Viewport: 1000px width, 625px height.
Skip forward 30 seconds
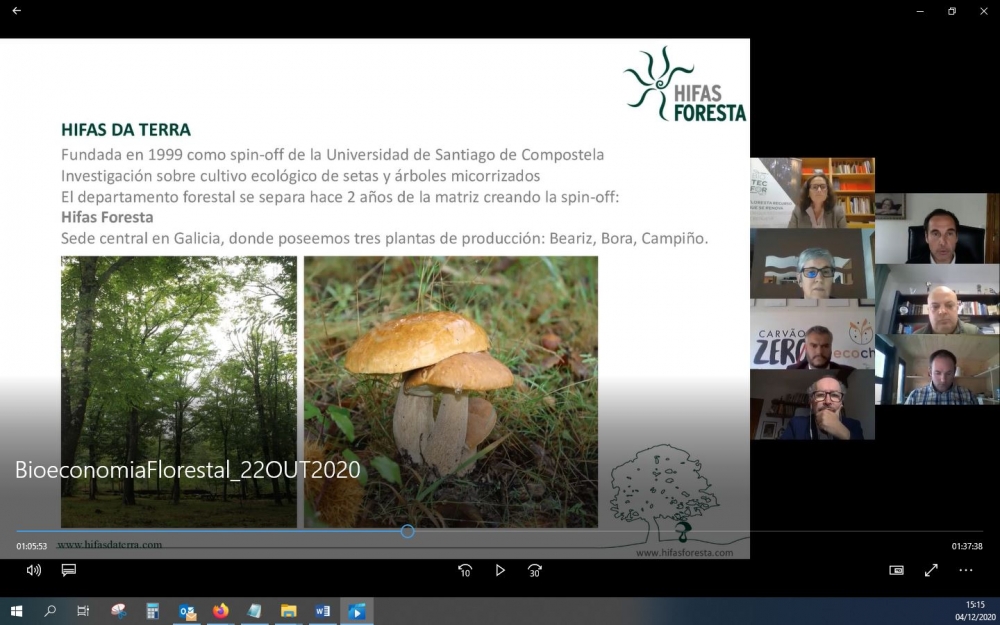pyautogui.click(x=535, y=570)
